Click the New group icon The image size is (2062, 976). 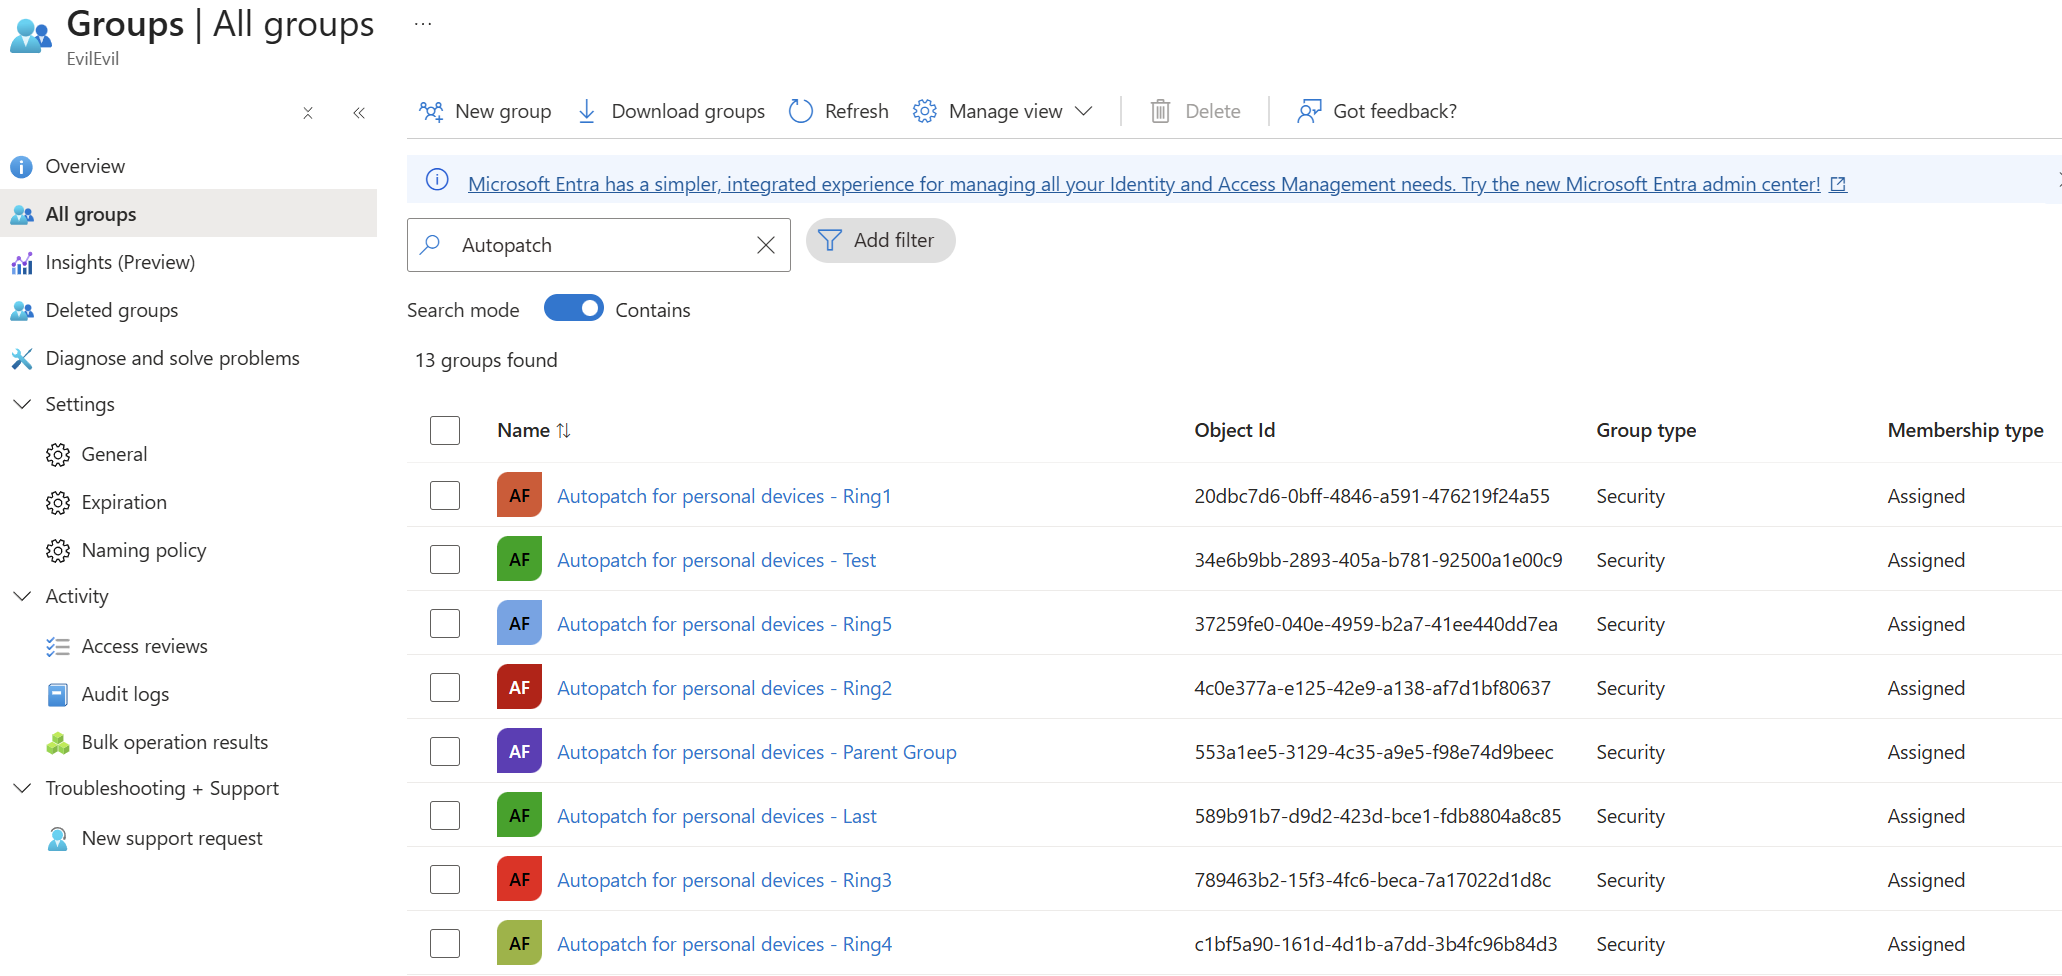click(x=431, y=111)
